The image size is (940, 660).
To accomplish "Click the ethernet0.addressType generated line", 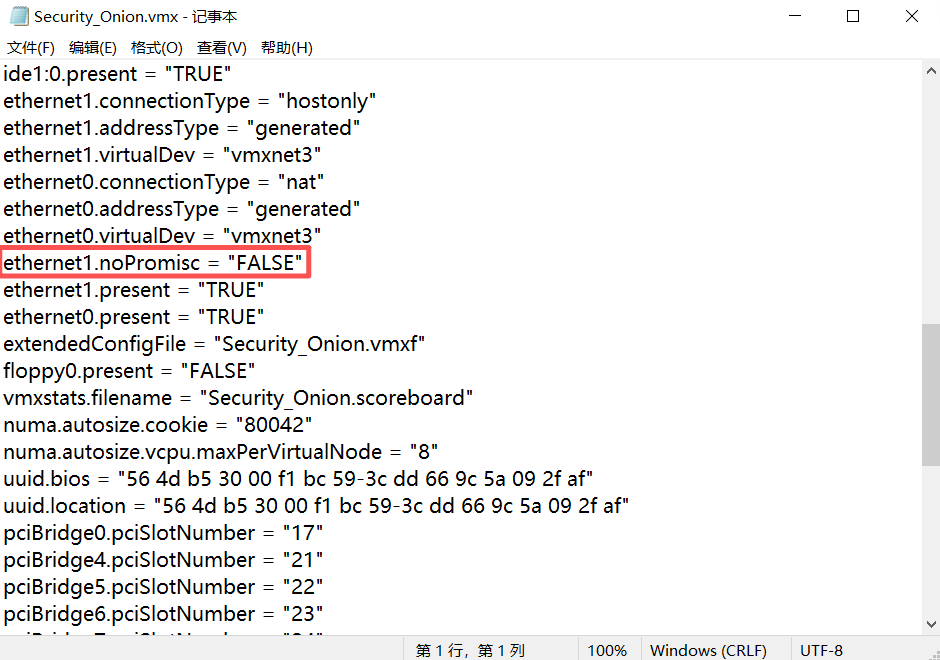I will click(x=182, y=209).
